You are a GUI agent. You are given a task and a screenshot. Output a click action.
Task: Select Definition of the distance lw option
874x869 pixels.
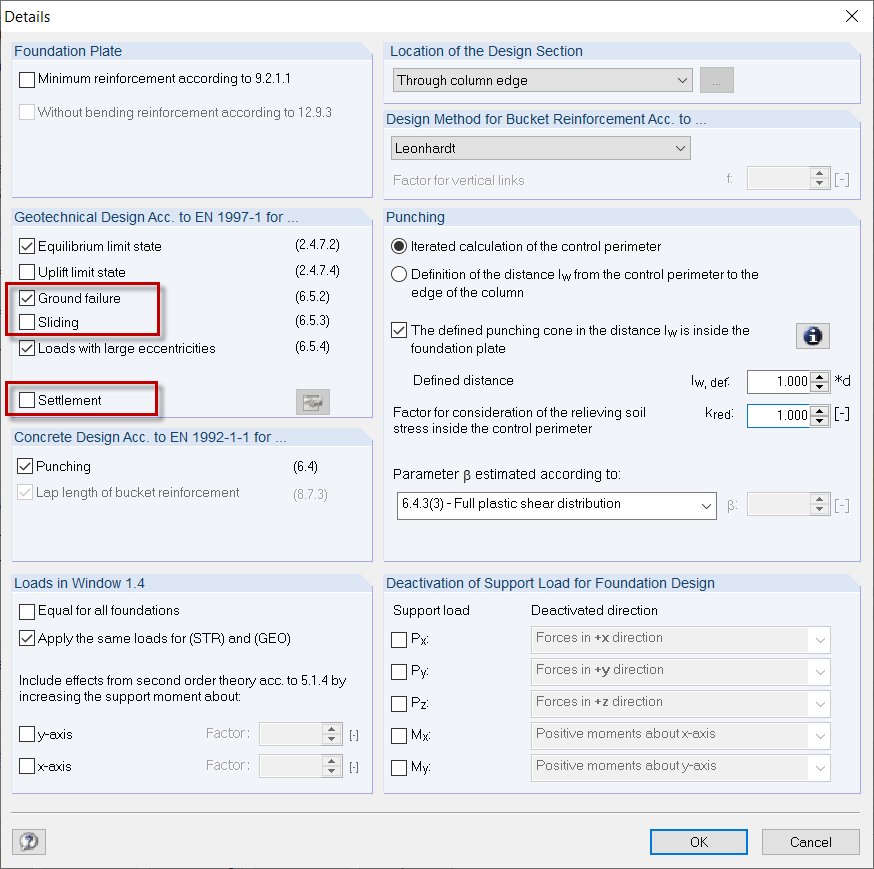pos(399,274)
